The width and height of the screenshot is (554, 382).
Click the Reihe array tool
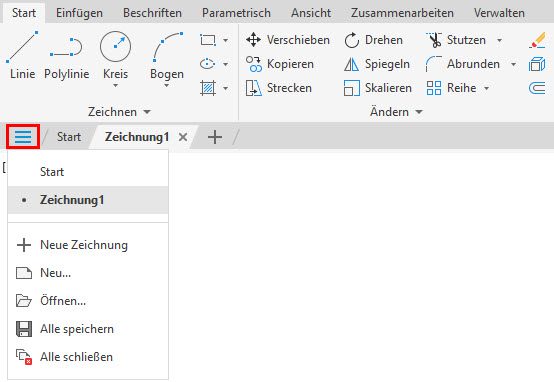[x=451, y=88]
